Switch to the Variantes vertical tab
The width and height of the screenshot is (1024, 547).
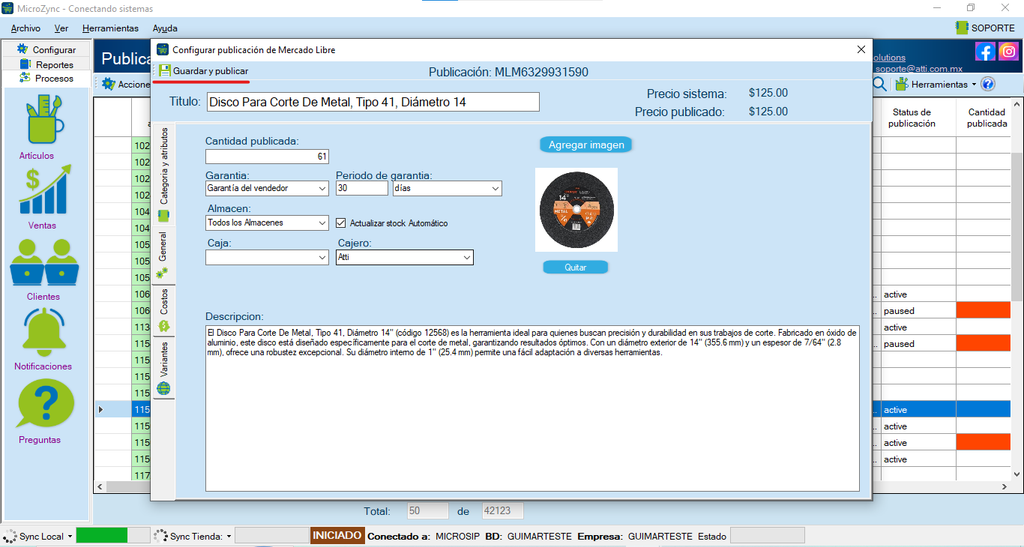[163, 367]
